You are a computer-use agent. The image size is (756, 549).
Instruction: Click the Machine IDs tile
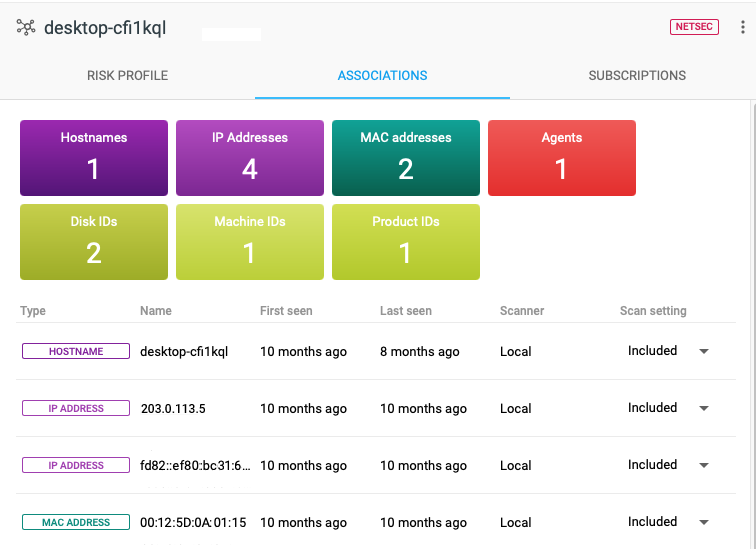coord(250,242)
